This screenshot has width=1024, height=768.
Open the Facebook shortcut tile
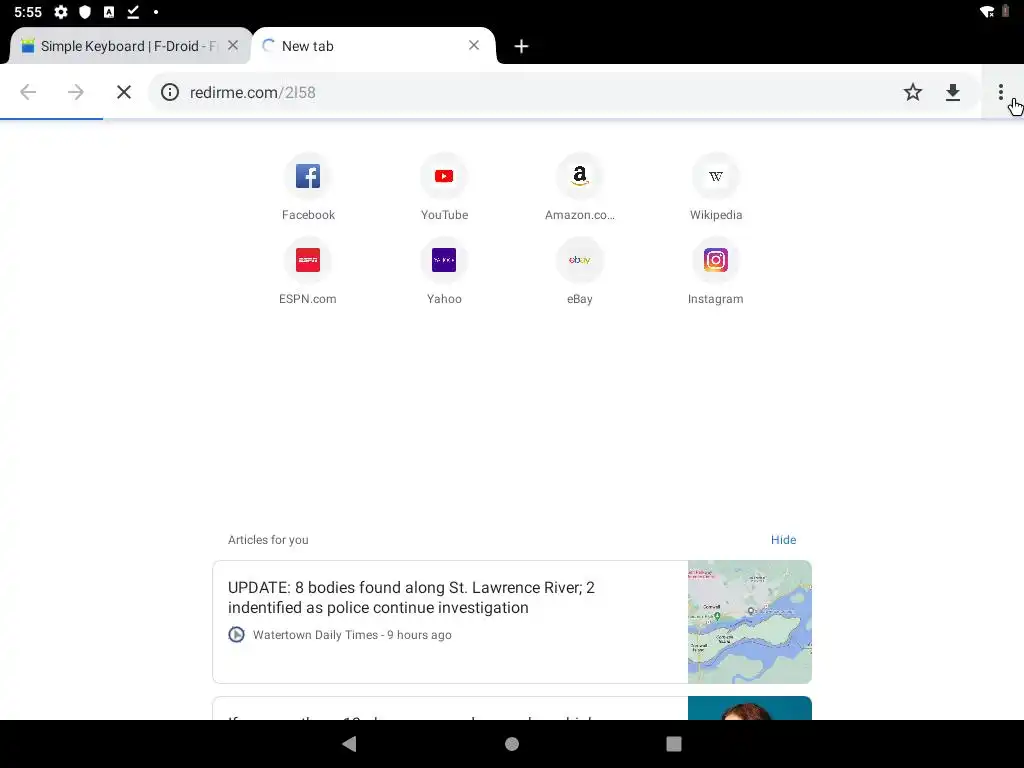coord(308,187)
